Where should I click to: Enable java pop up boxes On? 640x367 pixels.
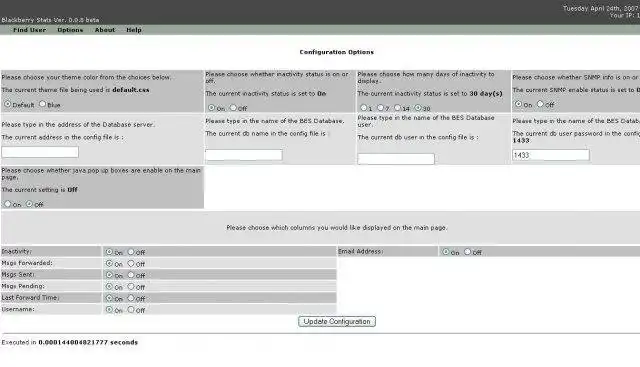8,204
